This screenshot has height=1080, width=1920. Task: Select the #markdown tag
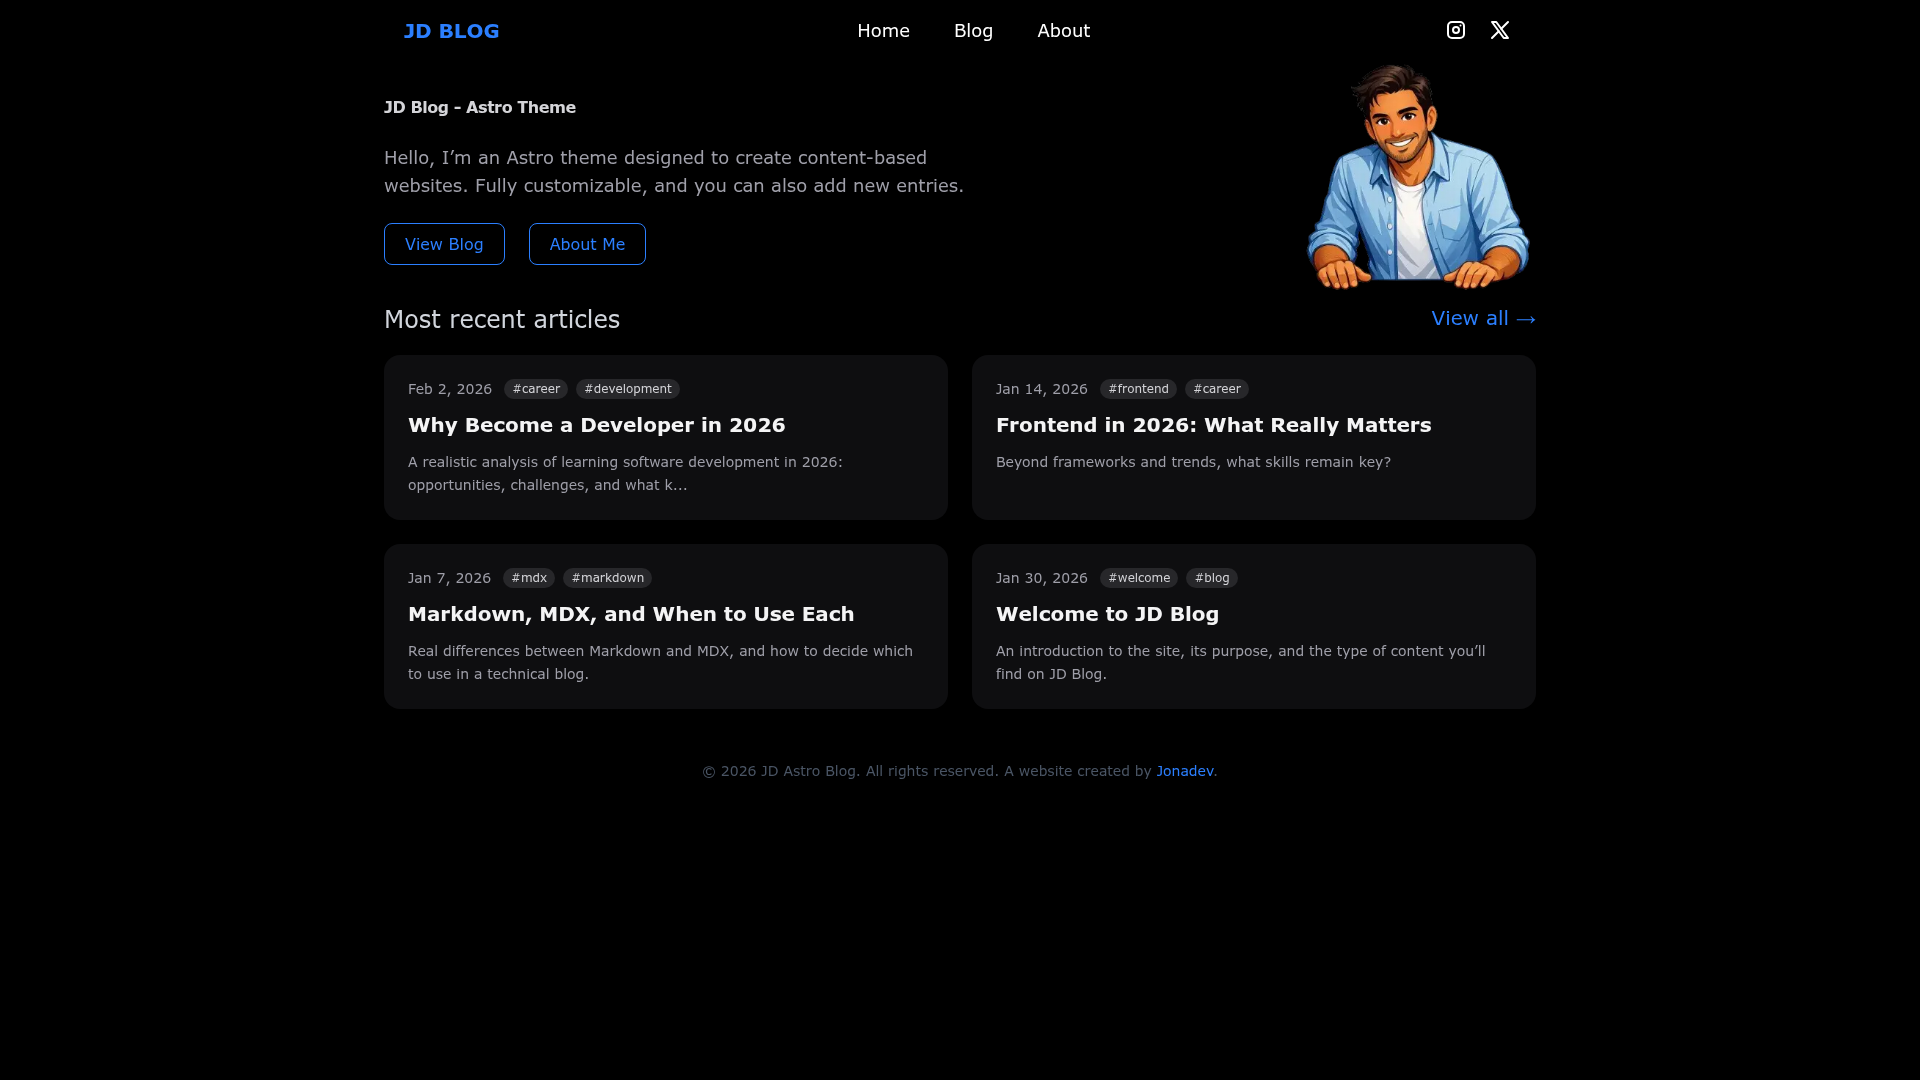click(607, 578)
